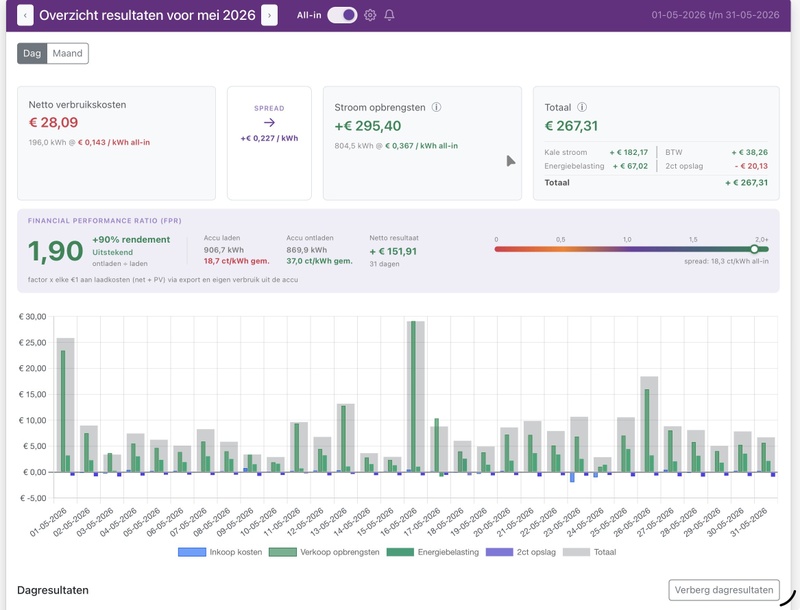Click 2ct opslag amount - € 20,13
800x610 pixels.
click(751, 166)
